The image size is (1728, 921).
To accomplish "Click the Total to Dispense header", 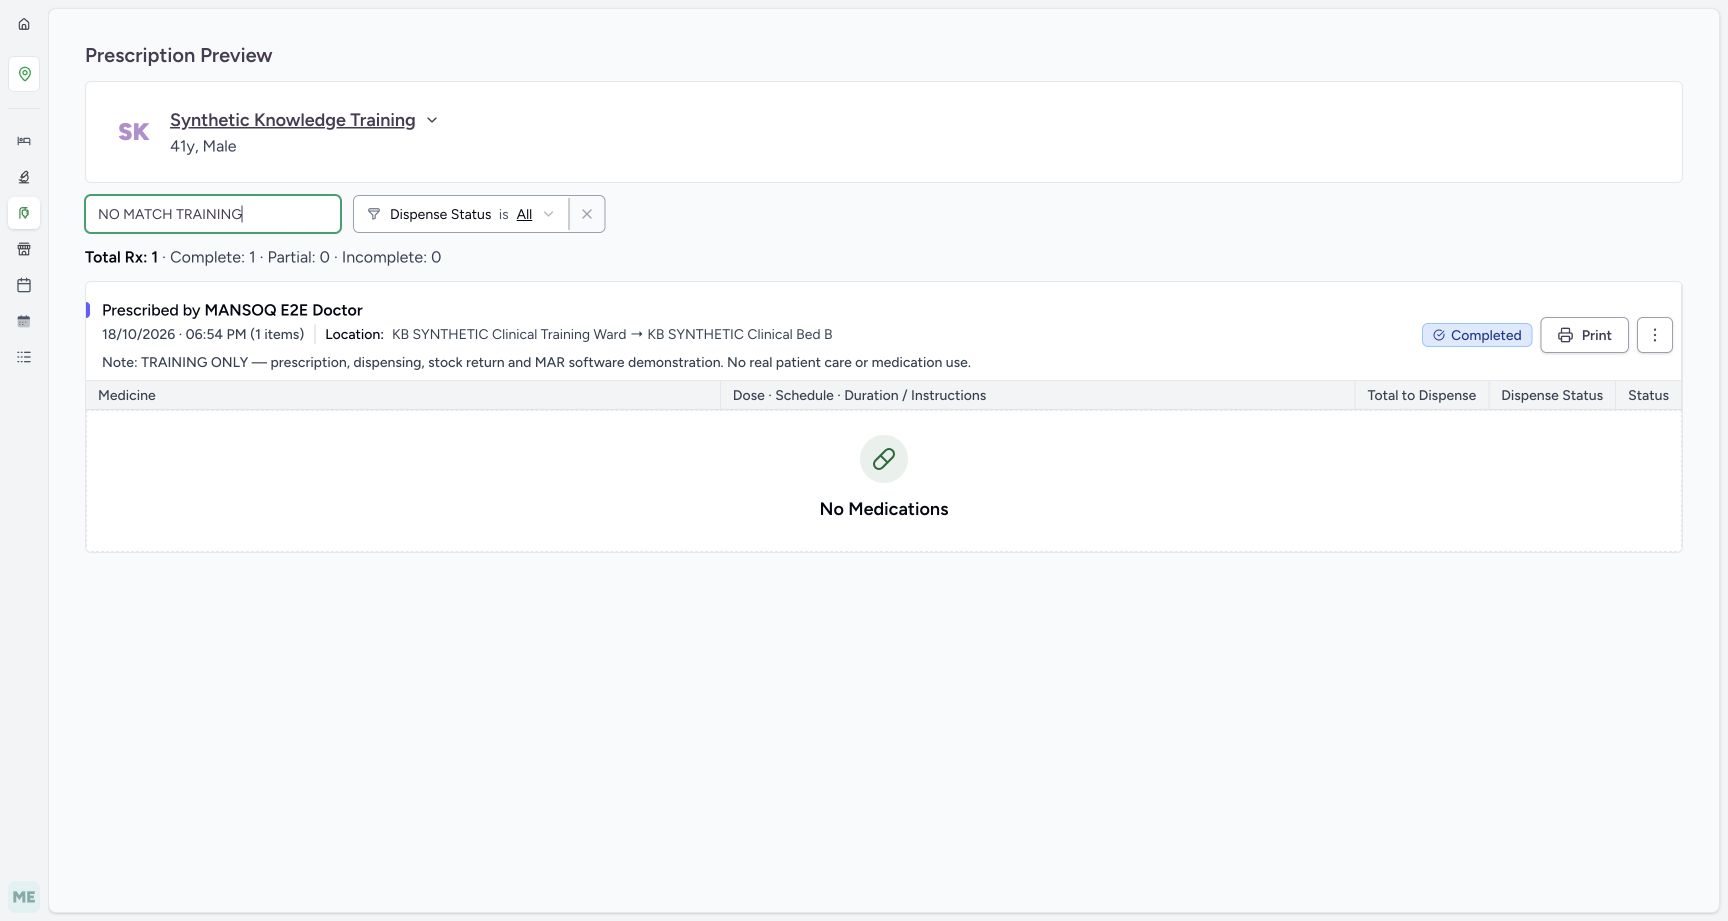I will (x=1422, y=395).
